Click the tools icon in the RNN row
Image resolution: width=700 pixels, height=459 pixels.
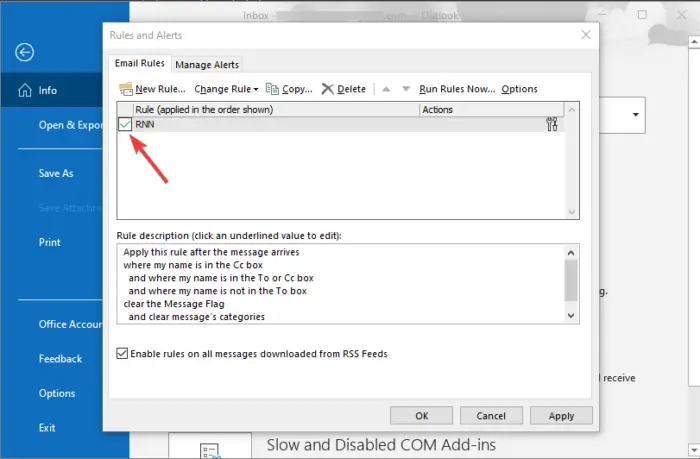pos(552,124)
